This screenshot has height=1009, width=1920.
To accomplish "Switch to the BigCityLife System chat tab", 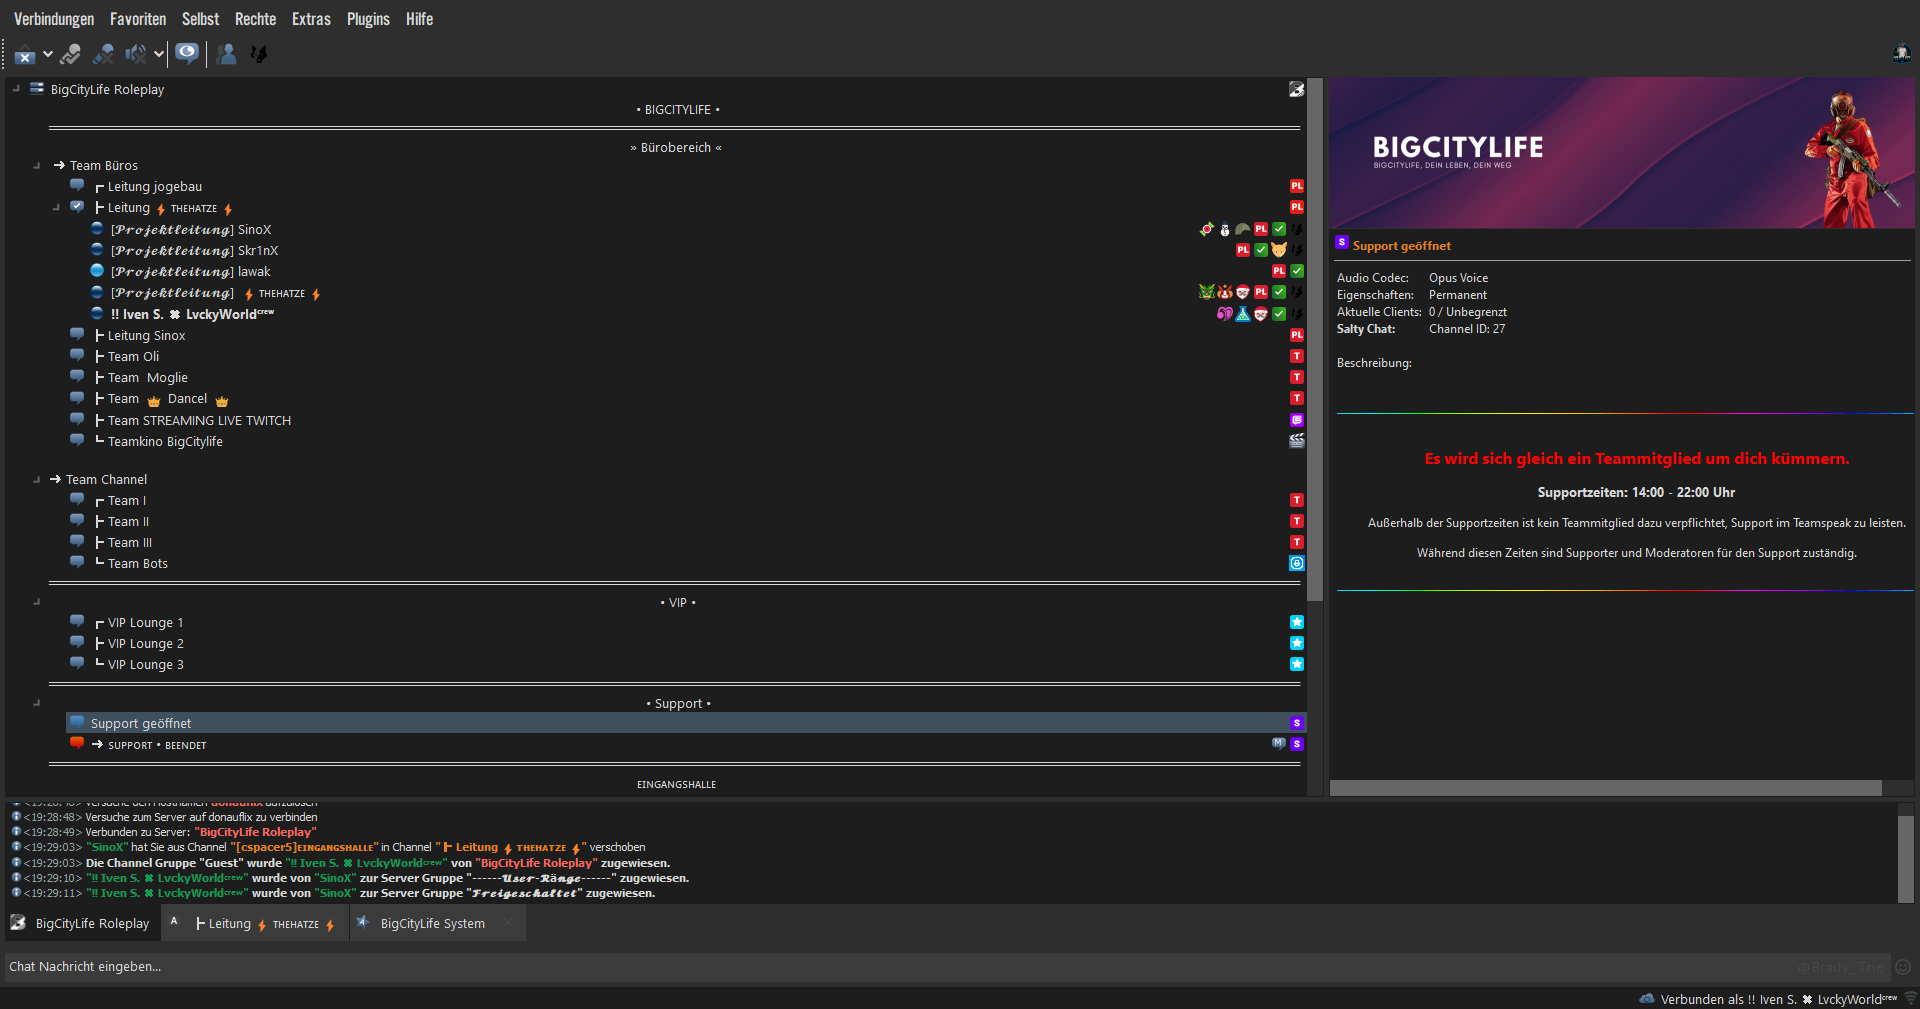I will point(432,923).
